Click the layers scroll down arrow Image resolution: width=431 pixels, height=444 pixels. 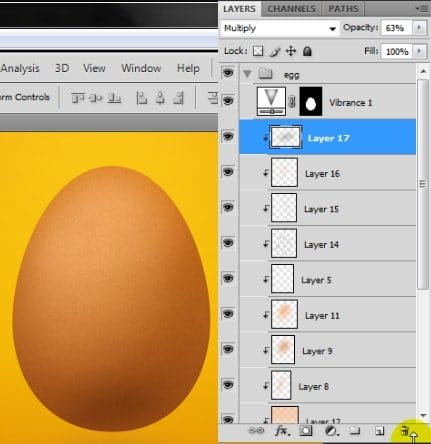423,415
